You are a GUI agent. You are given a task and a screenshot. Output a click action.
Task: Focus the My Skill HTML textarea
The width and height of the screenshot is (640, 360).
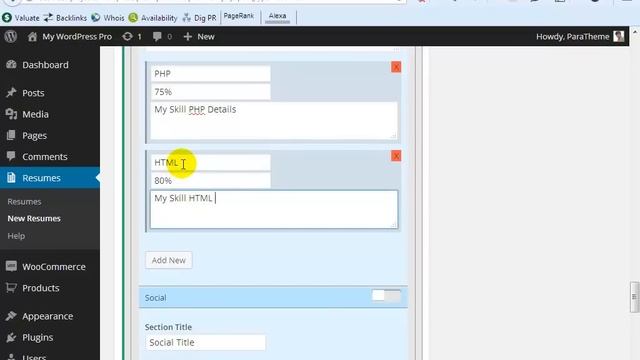pos(273,209)
